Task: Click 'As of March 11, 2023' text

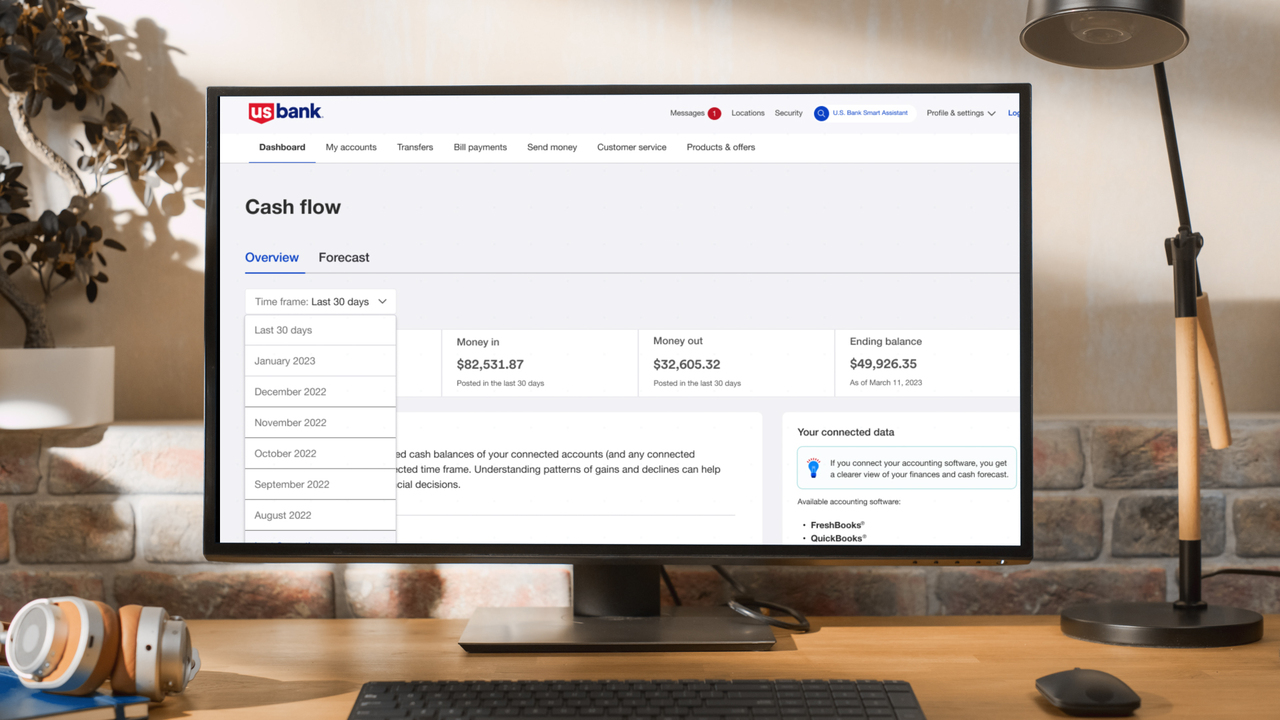Action: (886, 383)
